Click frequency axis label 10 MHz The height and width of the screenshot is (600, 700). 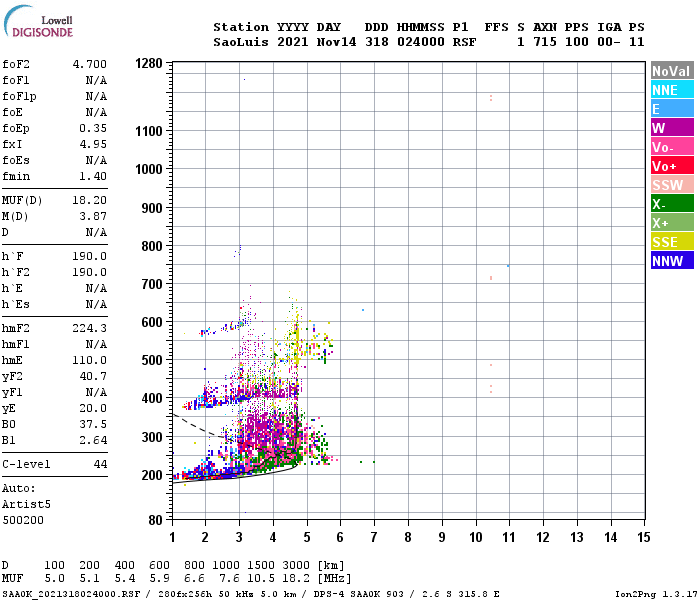[x=475, y=537]
